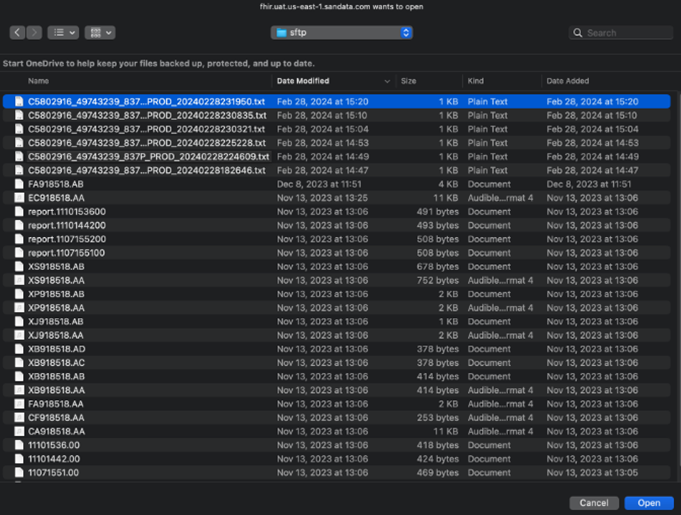Viewport: 681px width, 515px height.
Task: Open the list view options dropdown
Action: point(63,33)
